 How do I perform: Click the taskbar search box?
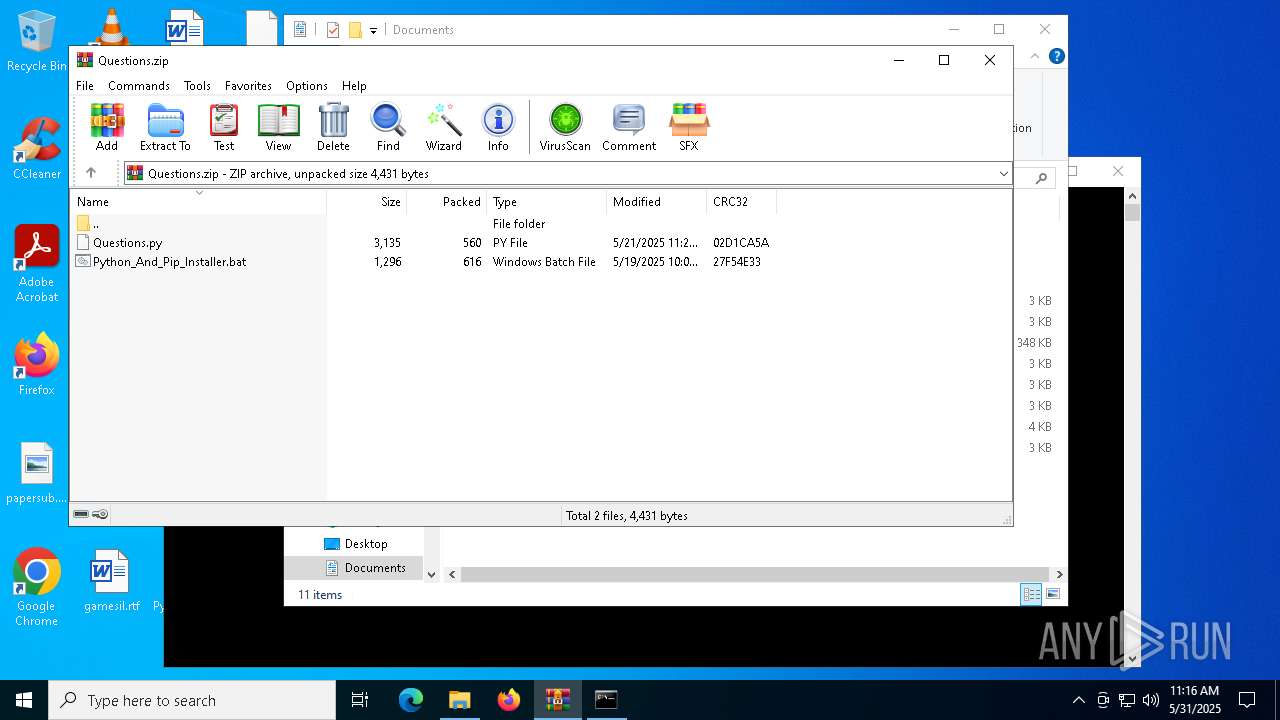pyautogui.click(x=192, y=700)
